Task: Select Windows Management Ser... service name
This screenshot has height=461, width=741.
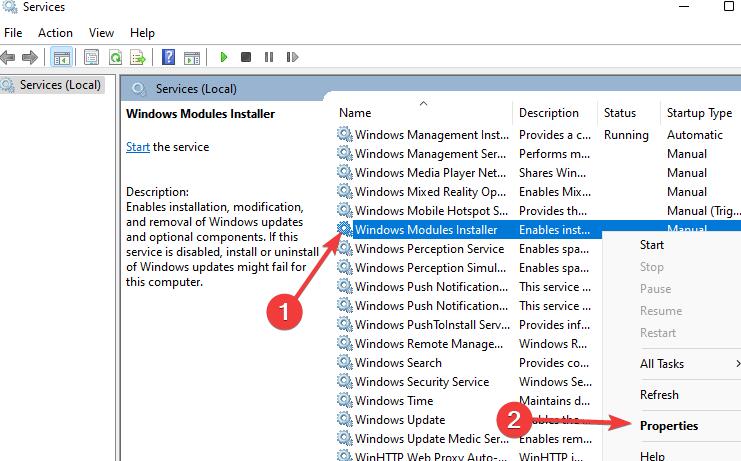Action: [430, 154]
